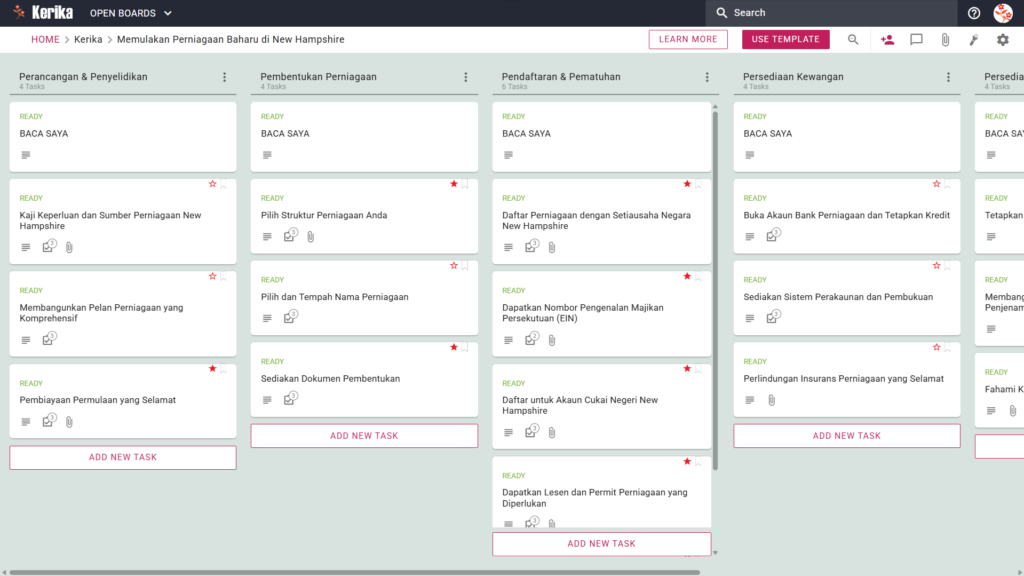
Task: Open Pendaftaran & Pematuhan column menu
Action: coord(707,77)
